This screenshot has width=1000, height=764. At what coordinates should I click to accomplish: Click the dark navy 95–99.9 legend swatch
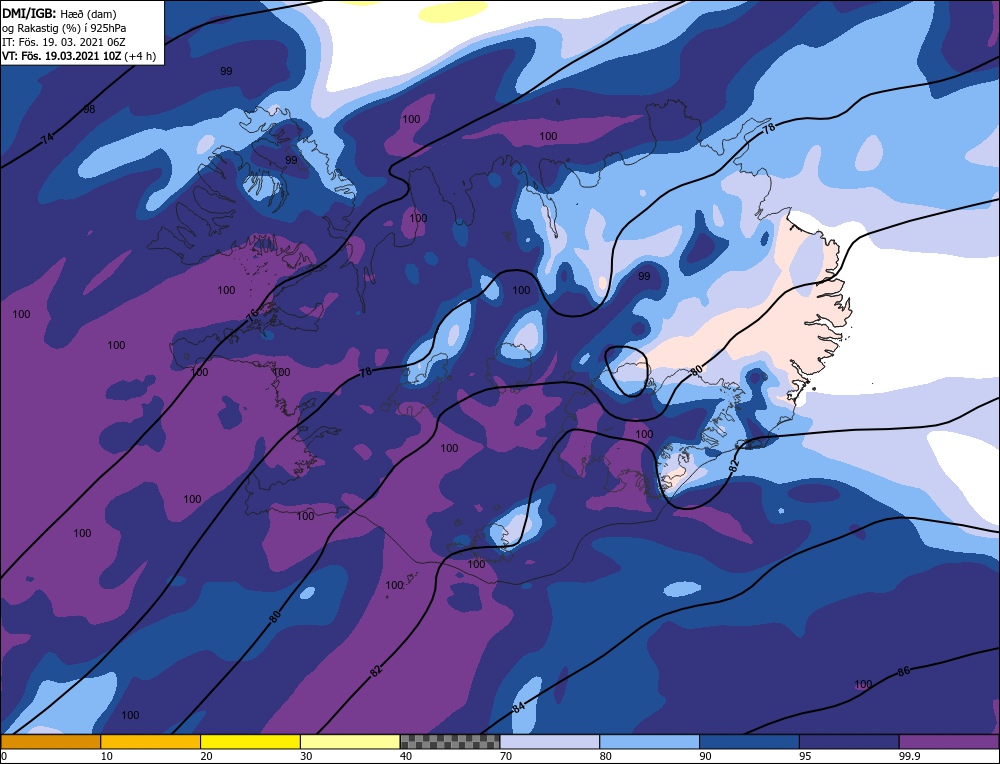[849, 742]
